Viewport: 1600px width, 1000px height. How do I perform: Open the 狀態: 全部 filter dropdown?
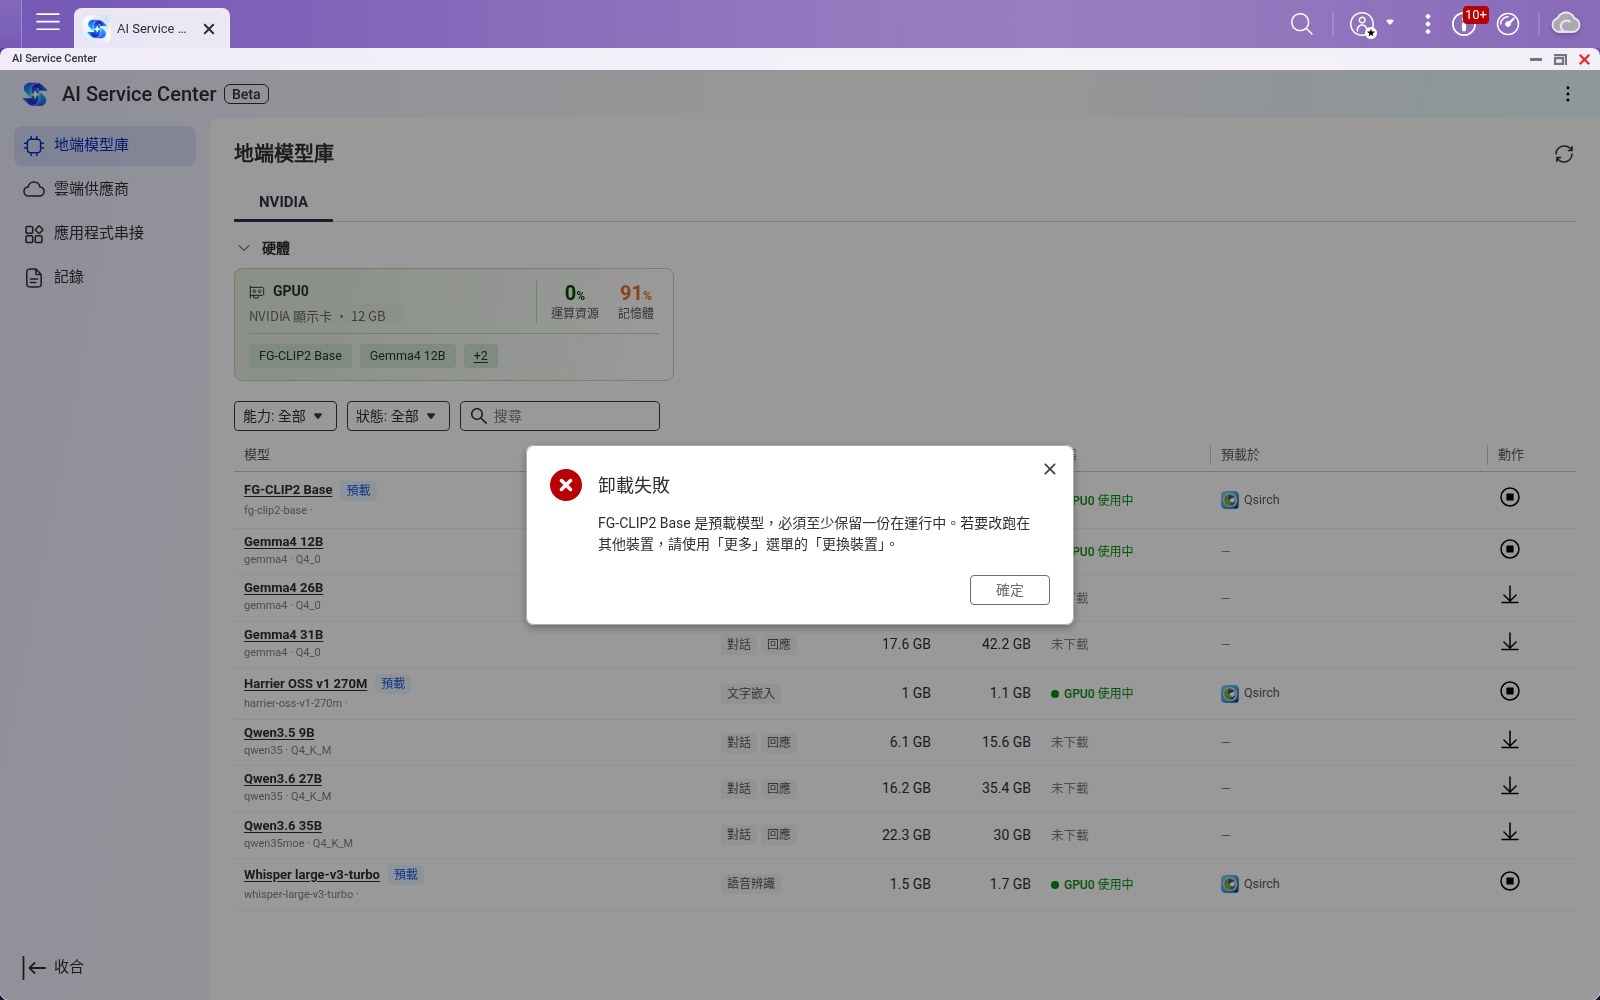tap(398, 416)
